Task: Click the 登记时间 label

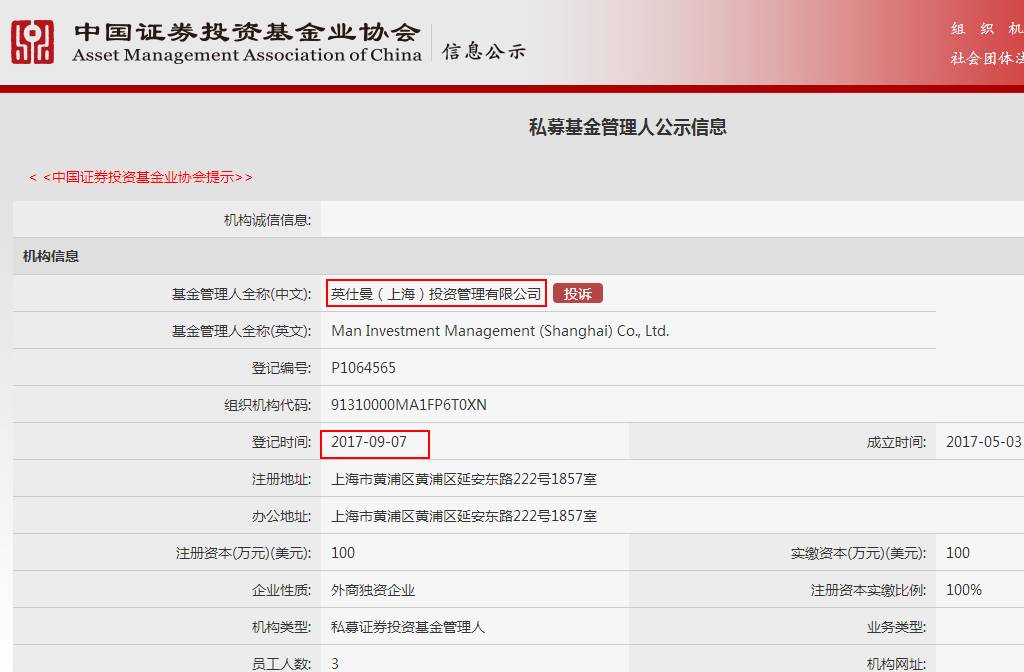Action: (x=281, y=442)
